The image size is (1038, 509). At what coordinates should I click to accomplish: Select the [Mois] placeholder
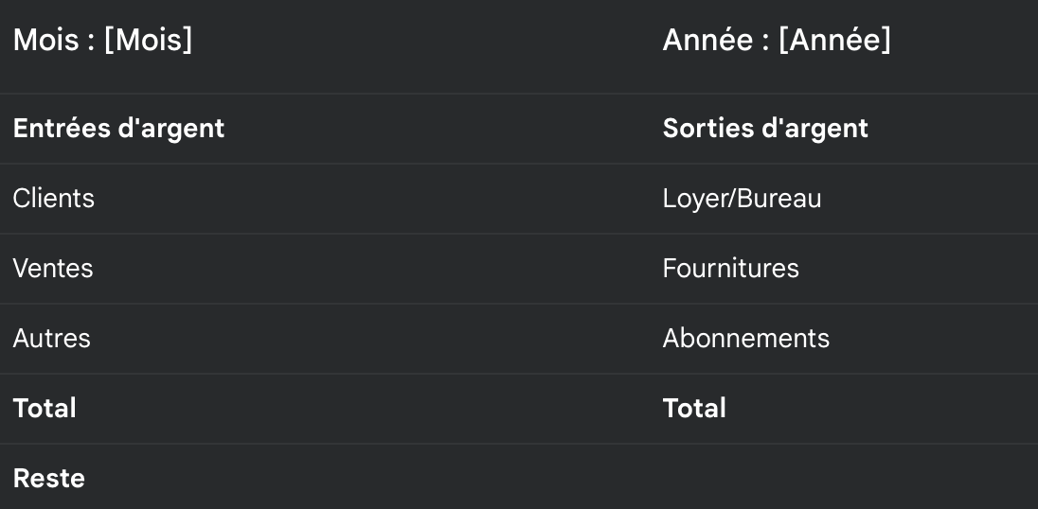tap(148, 40)
